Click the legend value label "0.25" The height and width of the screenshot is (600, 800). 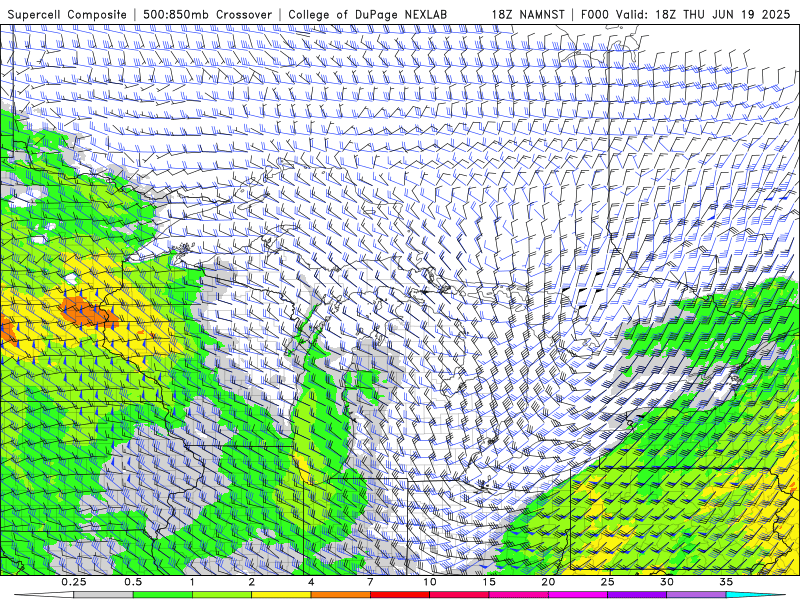(74, 582)
